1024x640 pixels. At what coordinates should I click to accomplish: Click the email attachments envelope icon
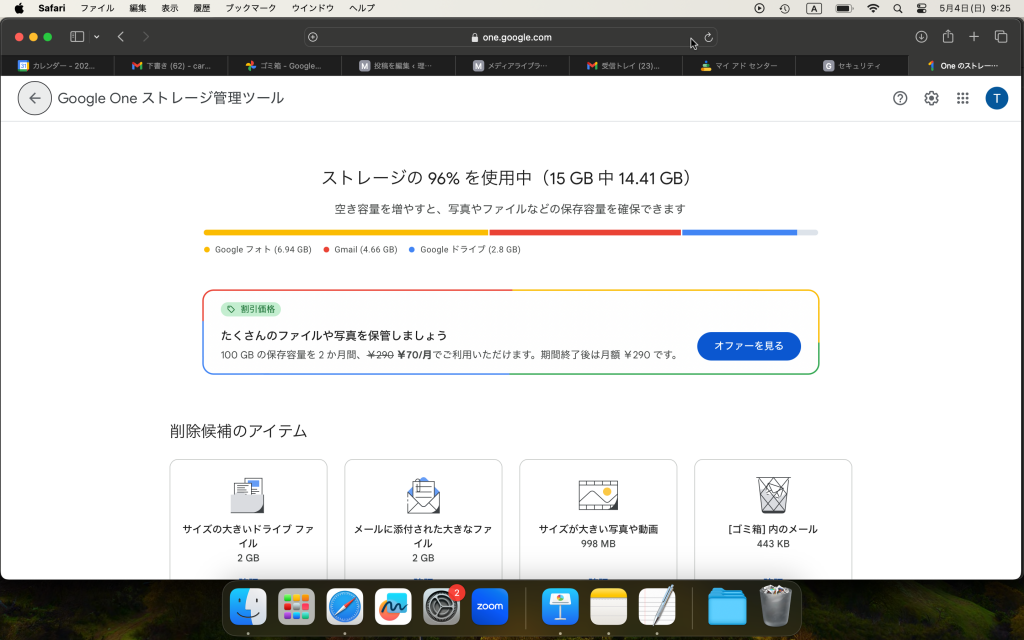423,495
